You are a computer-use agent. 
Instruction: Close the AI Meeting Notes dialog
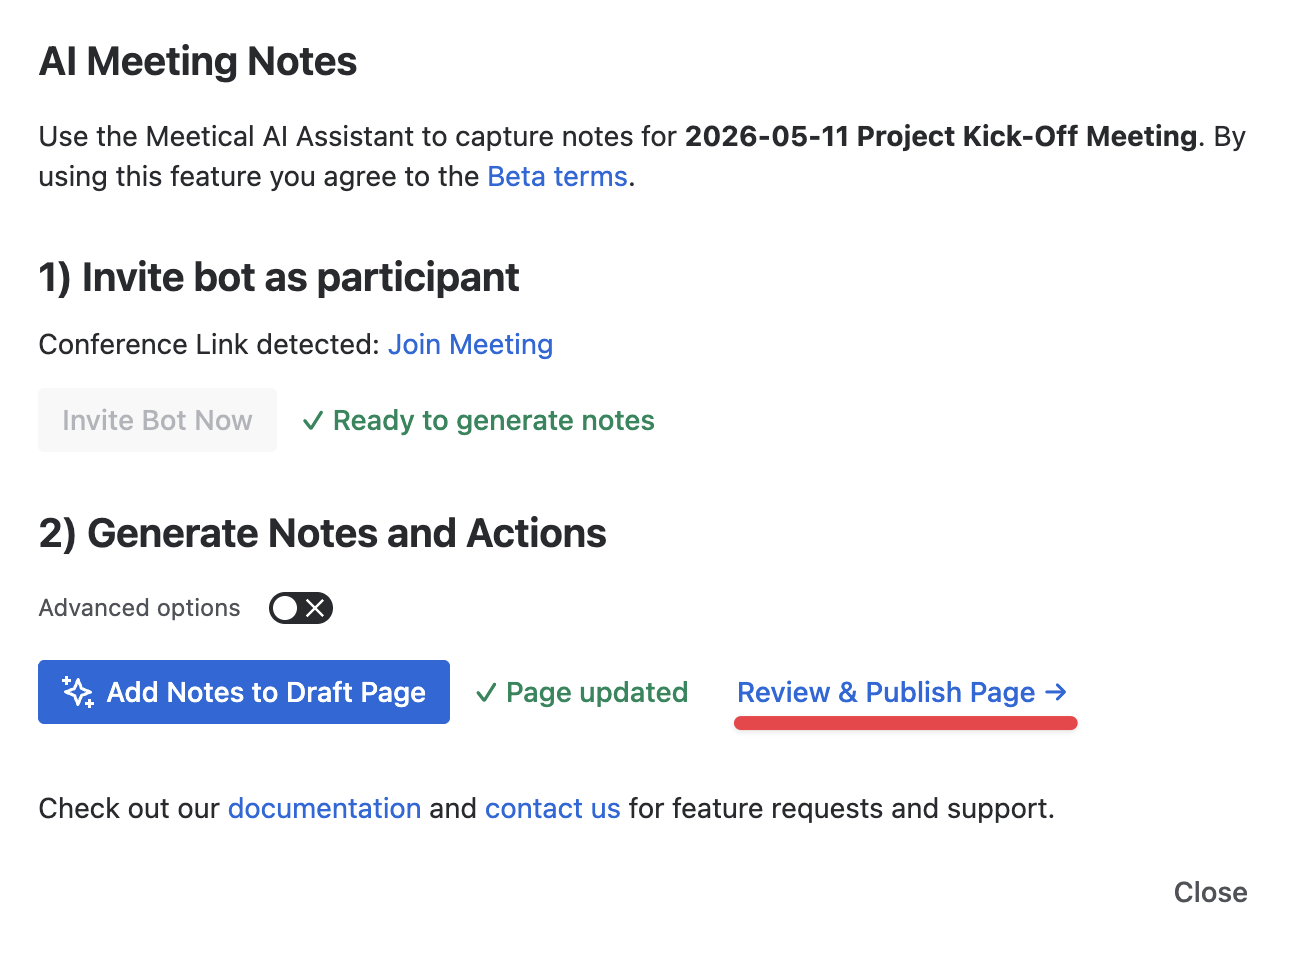point(1210,892)
